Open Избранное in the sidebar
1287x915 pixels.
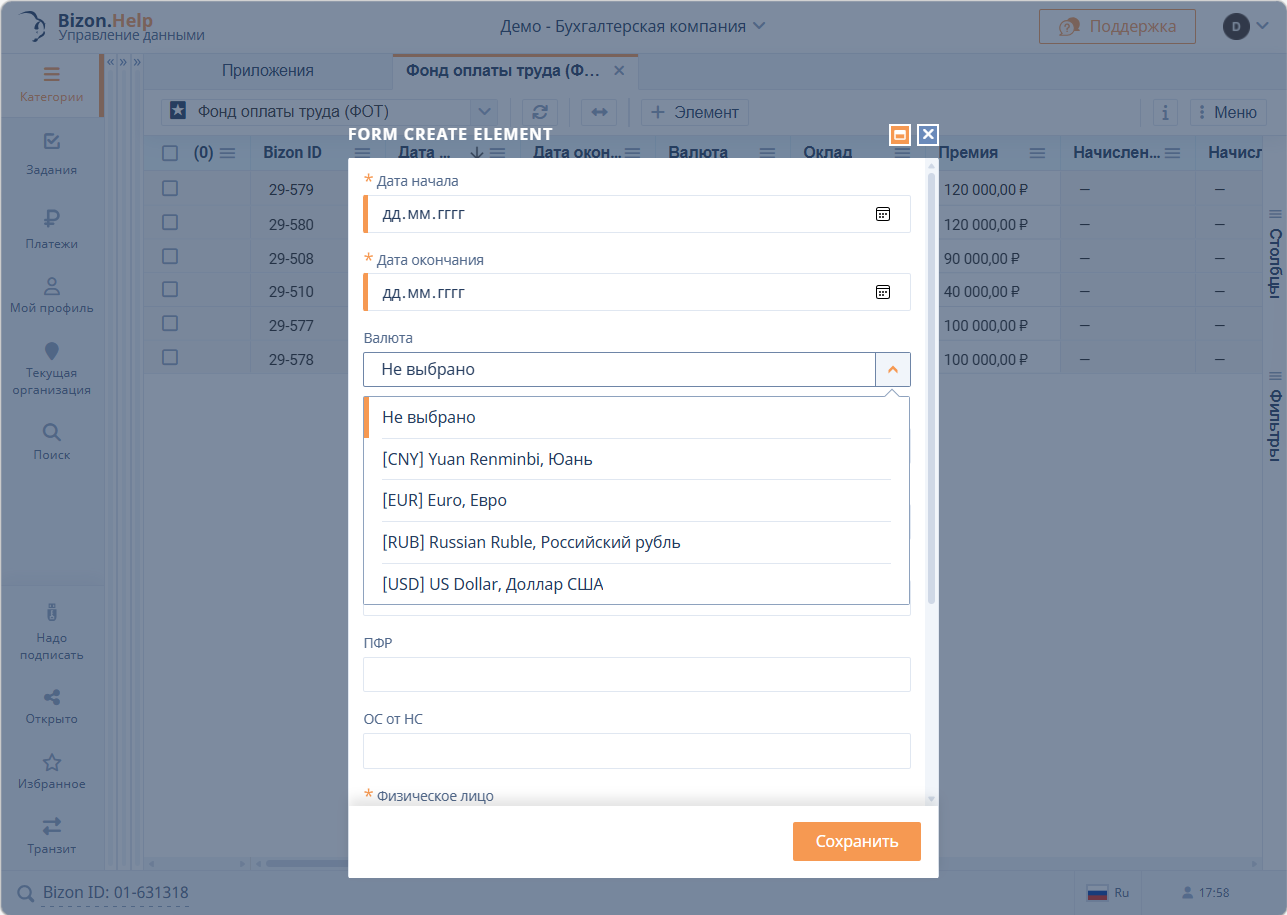[x=52, y=770]
